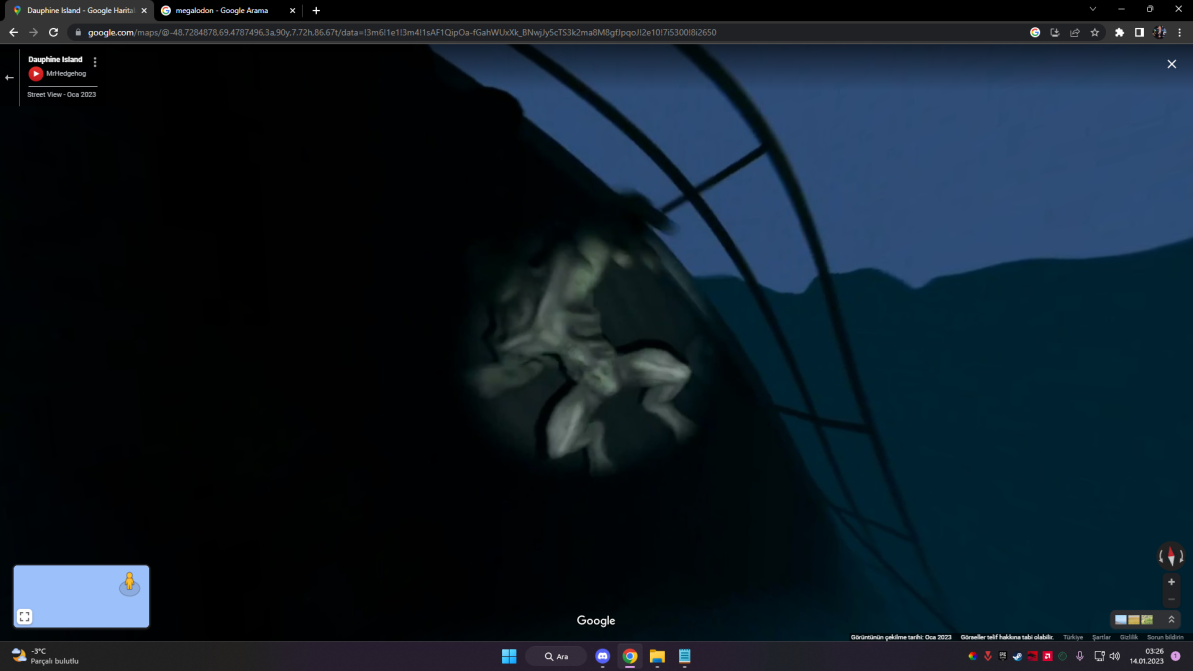The width and height of the screenshot is (1193, 671).
Task: Click the taskbar Ara search box
Action: click(556, 656)
